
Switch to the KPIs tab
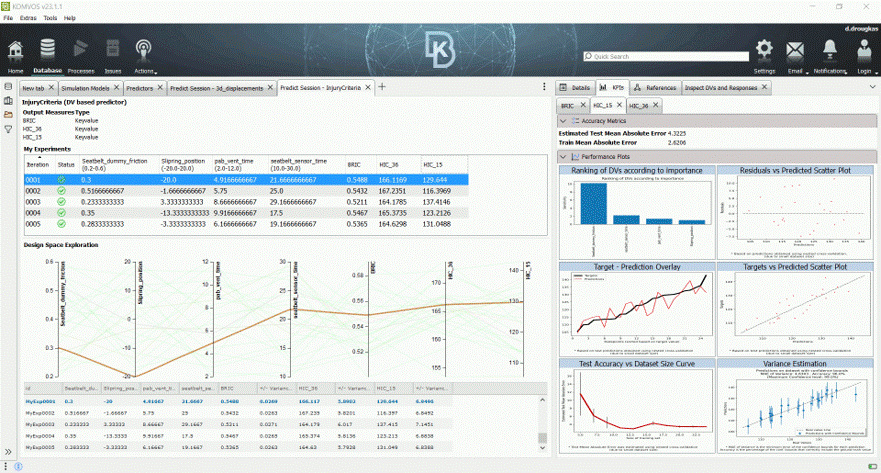tap(612, 88)
